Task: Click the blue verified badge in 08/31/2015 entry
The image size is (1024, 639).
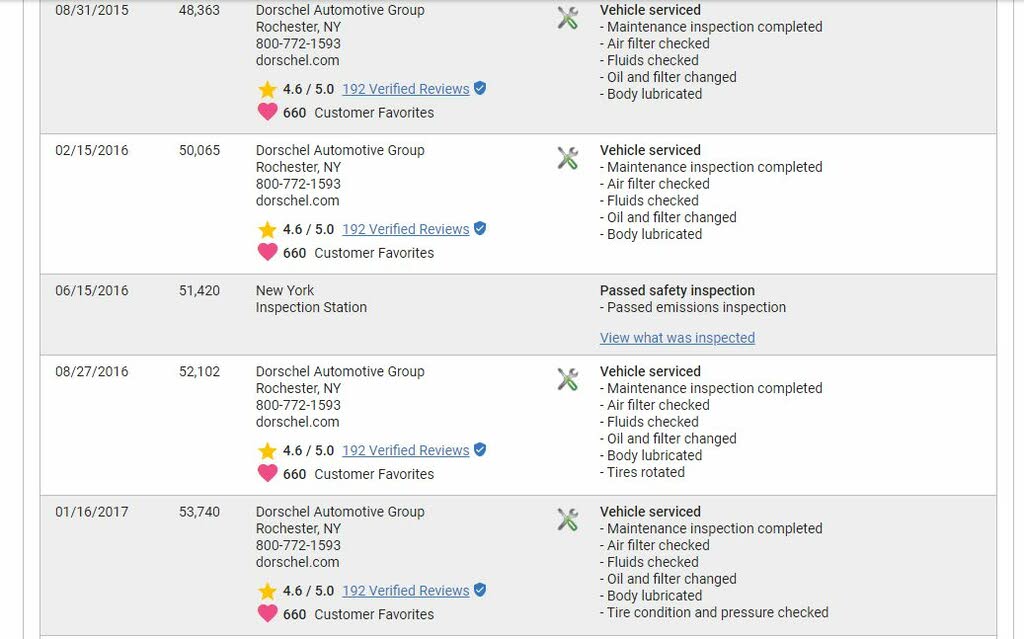Action: (x=480, y=88)
